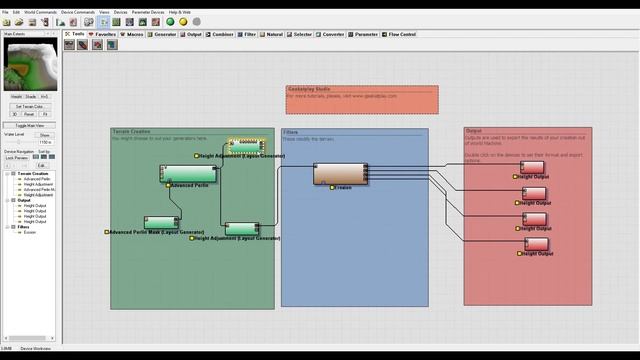This screenshot has height=360, width=640.
Task: Click the first tool icon under Tools tab
Action: [x=69, y=44]
